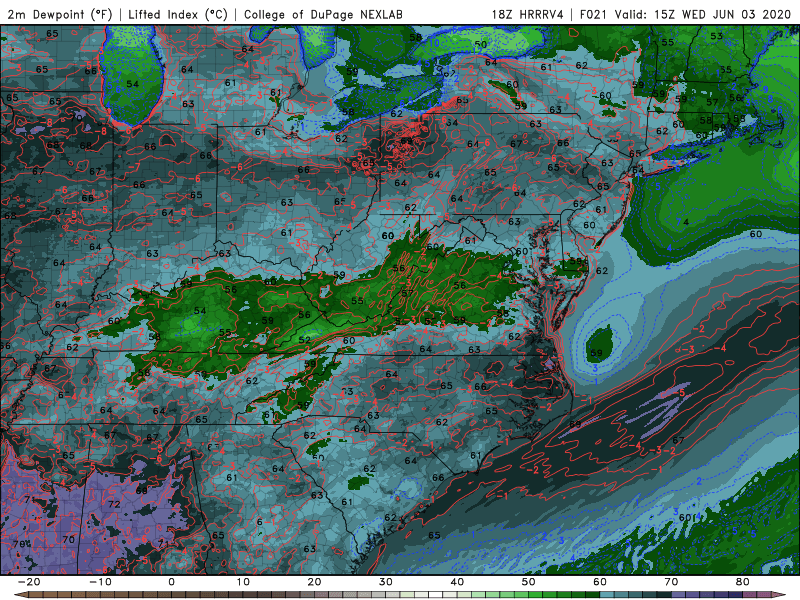
Task: Click the '10' color scale label
Action: tap(243, 582)
